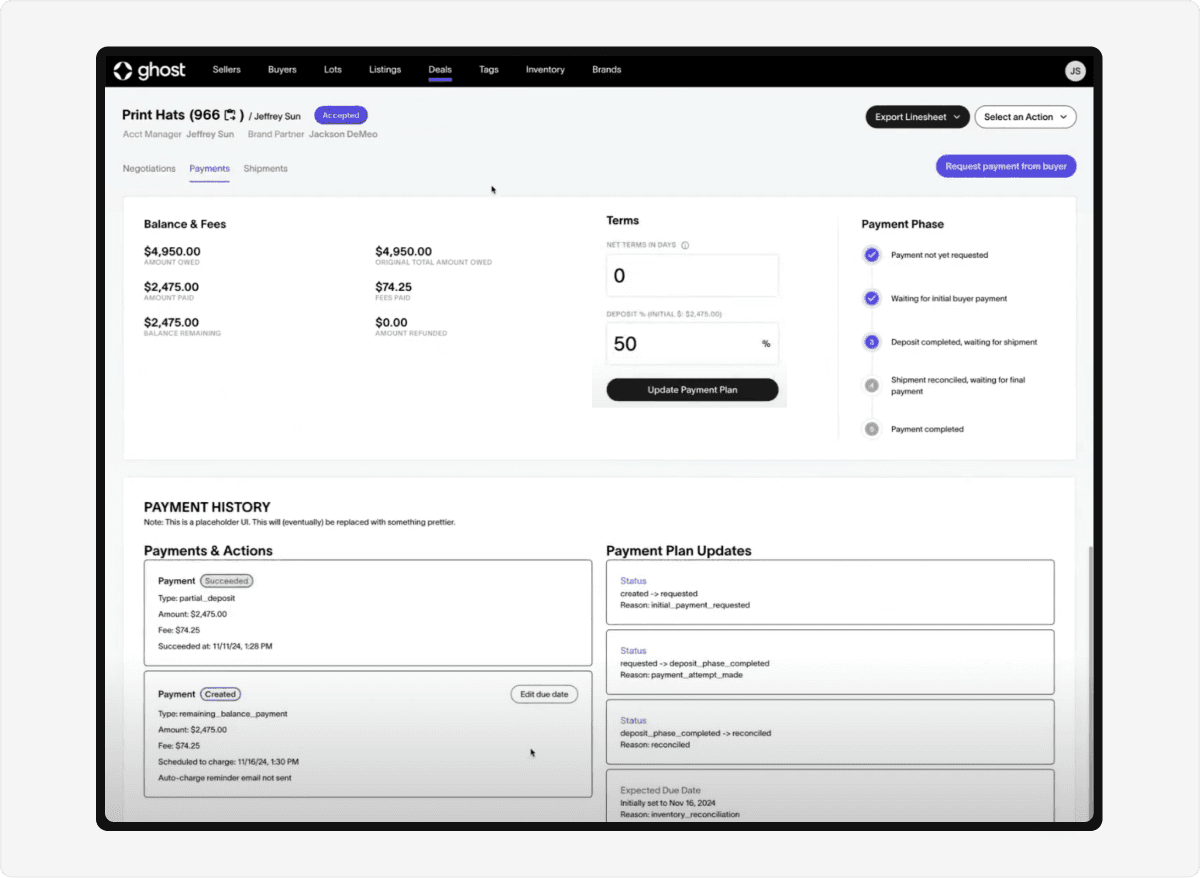
Task: Click the Edit due date button
Action: click(544, 694)
